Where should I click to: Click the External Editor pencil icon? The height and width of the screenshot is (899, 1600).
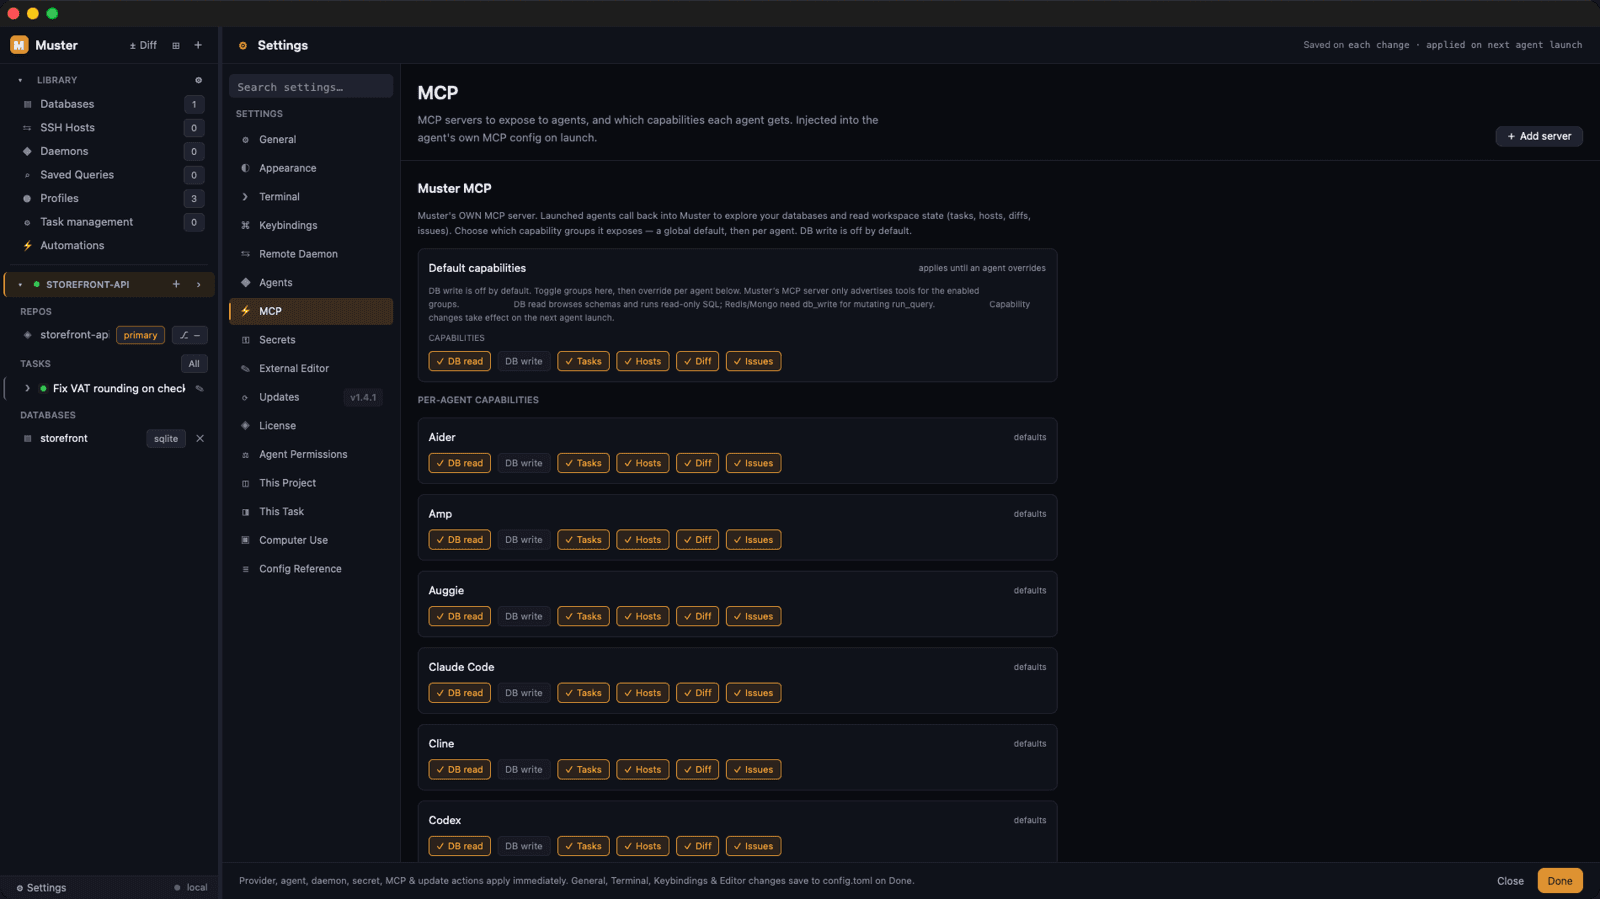coord(245,369)
